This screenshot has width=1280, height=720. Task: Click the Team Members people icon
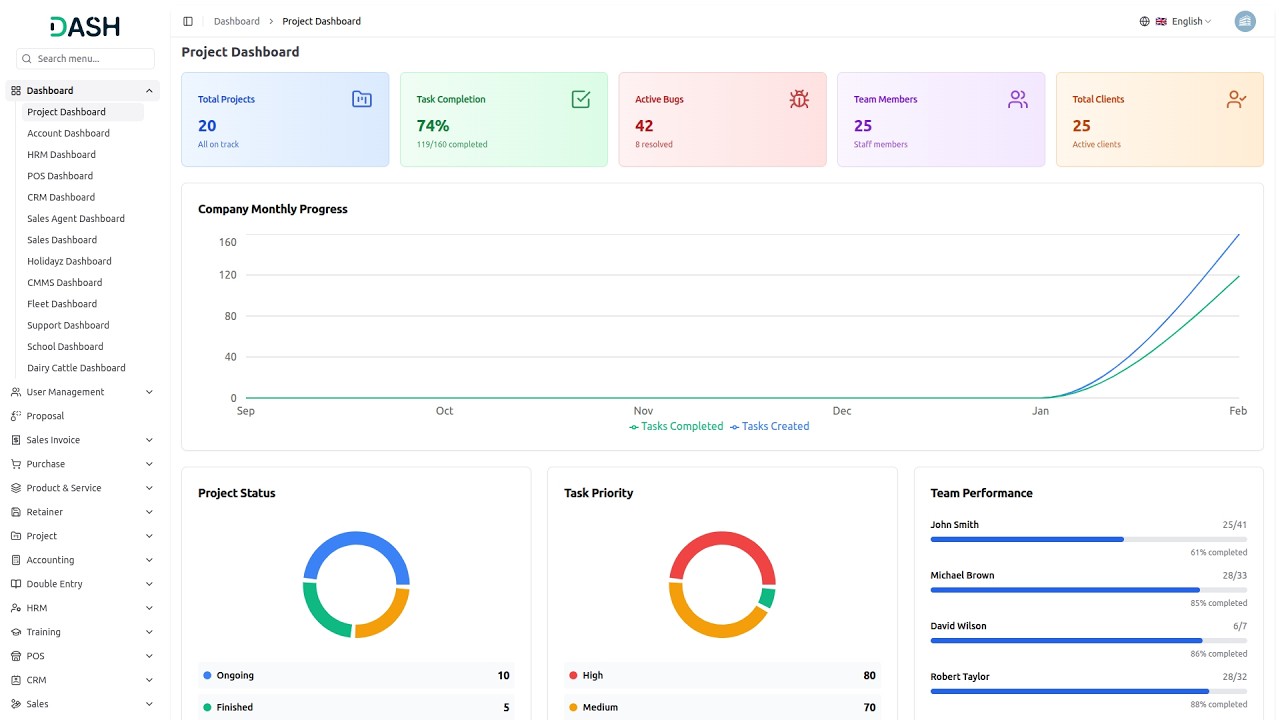point(1018,99)
